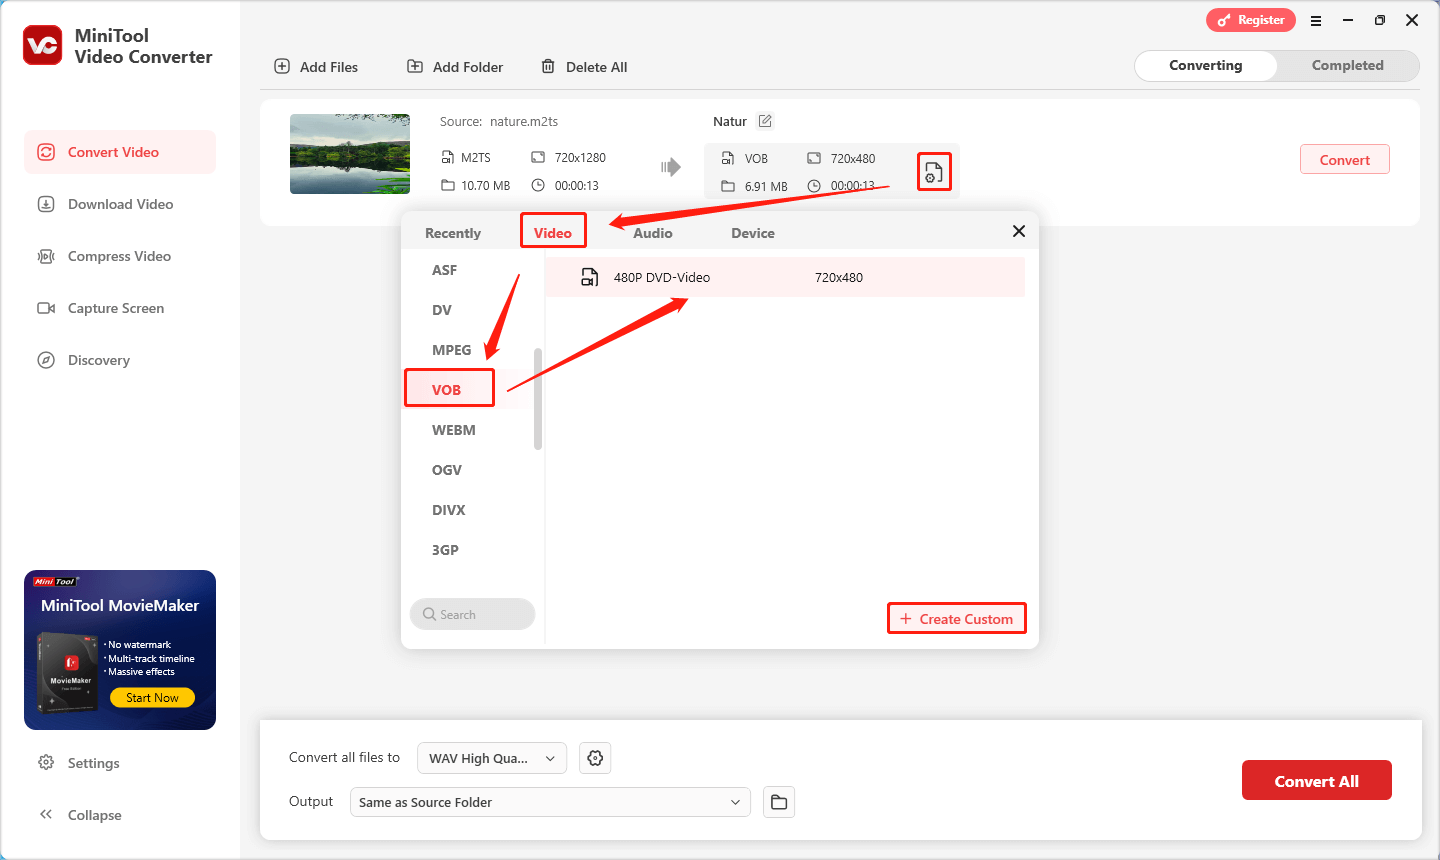Click Delete All
This screenshot has height=860, width=1440.
[x=584, y=67]
